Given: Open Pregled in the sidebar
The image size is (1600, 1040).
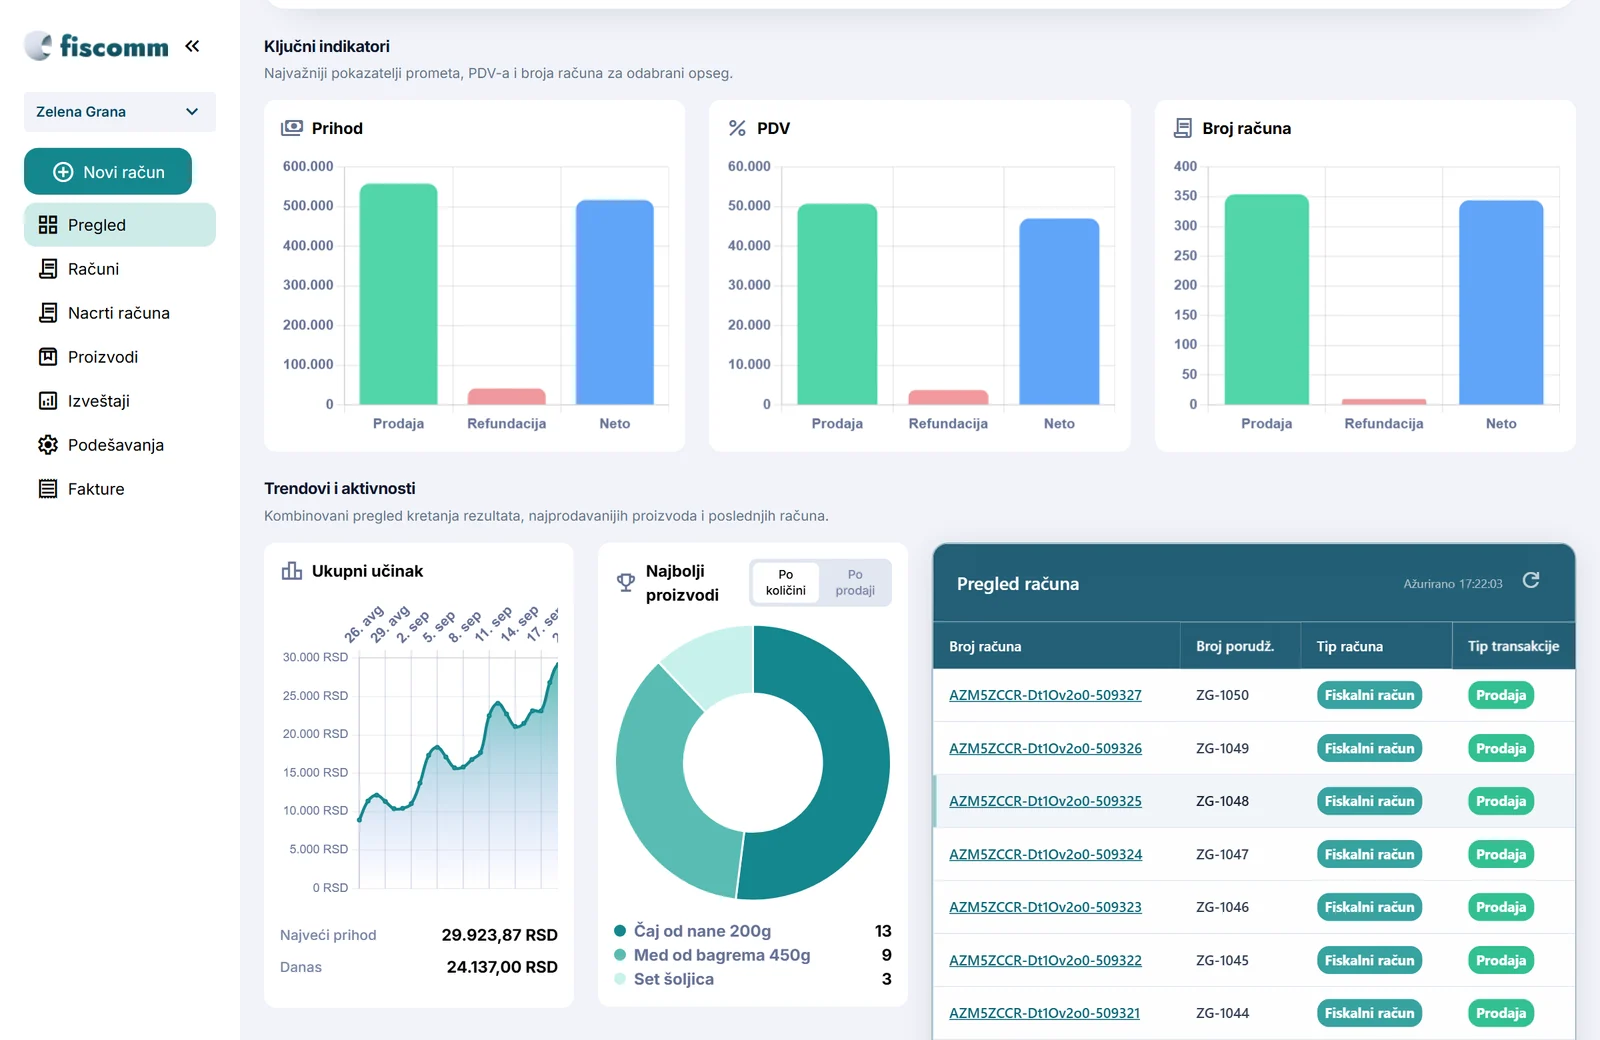Looking at the screenshot, I should (120, 225).
